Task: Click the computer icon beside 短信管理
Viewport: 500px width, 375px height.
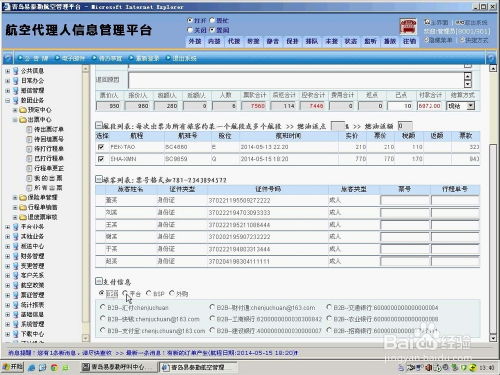Action: tap(16, 91)
